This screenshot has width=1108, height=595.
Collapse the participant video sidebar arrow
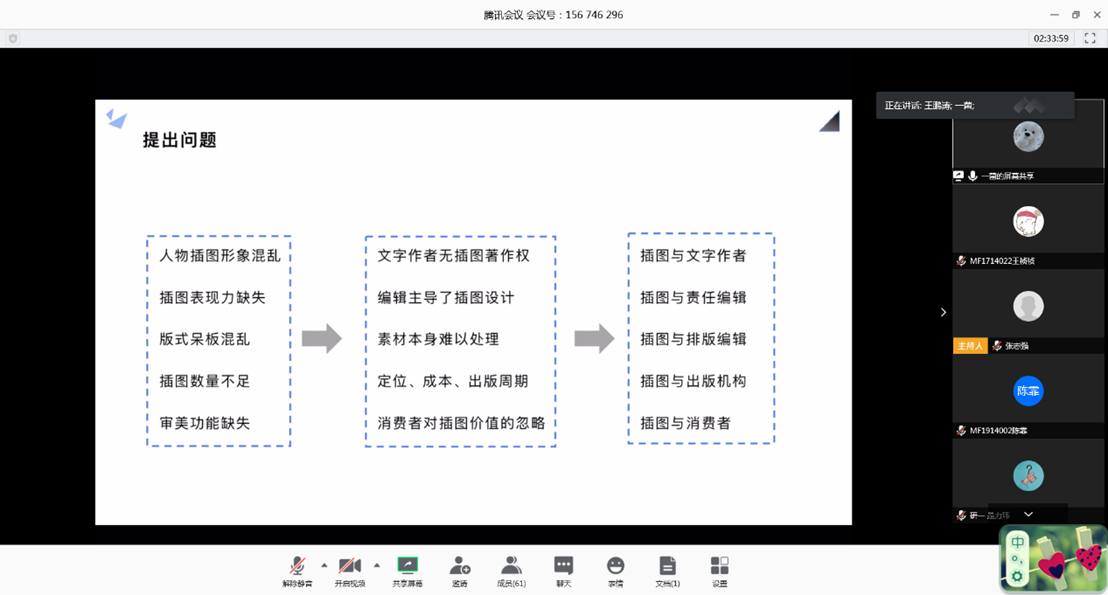pos(943,312)
